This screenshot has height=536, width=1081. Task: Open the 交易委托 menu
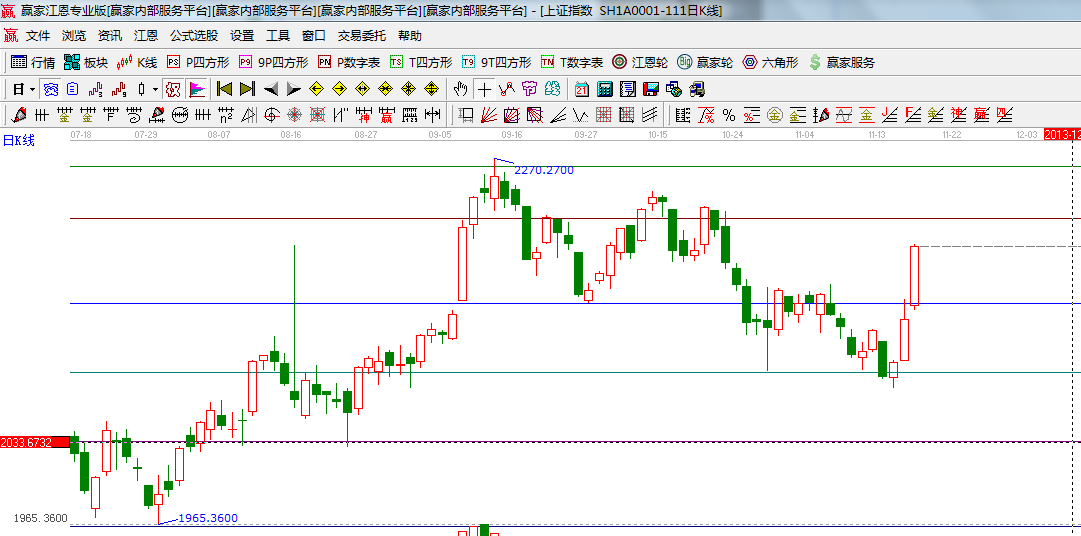(361, 35)
